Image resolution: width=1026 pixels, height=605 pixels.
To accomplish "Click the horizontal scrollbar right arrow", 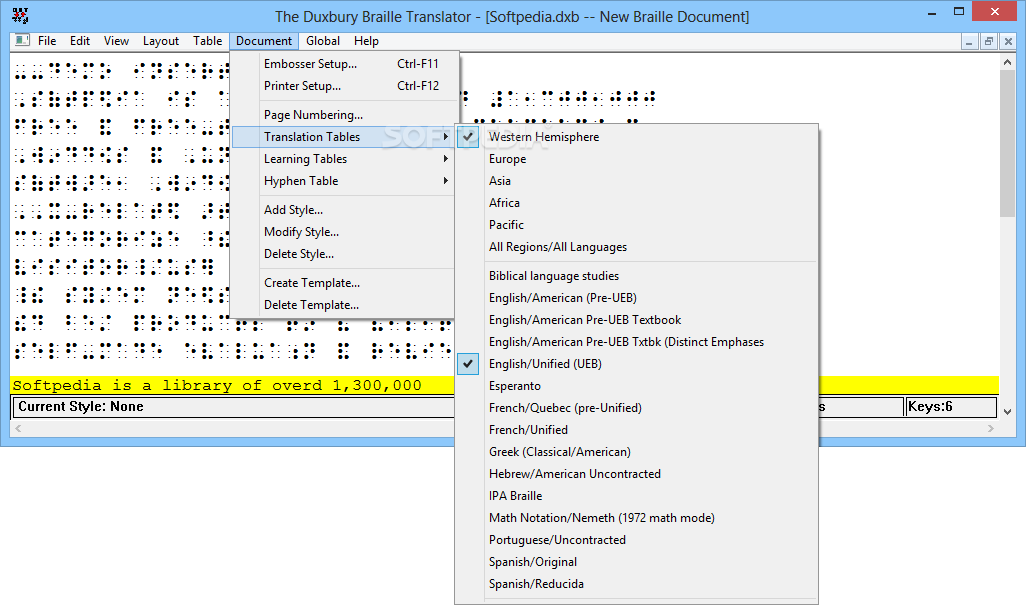I will [991, 428].
